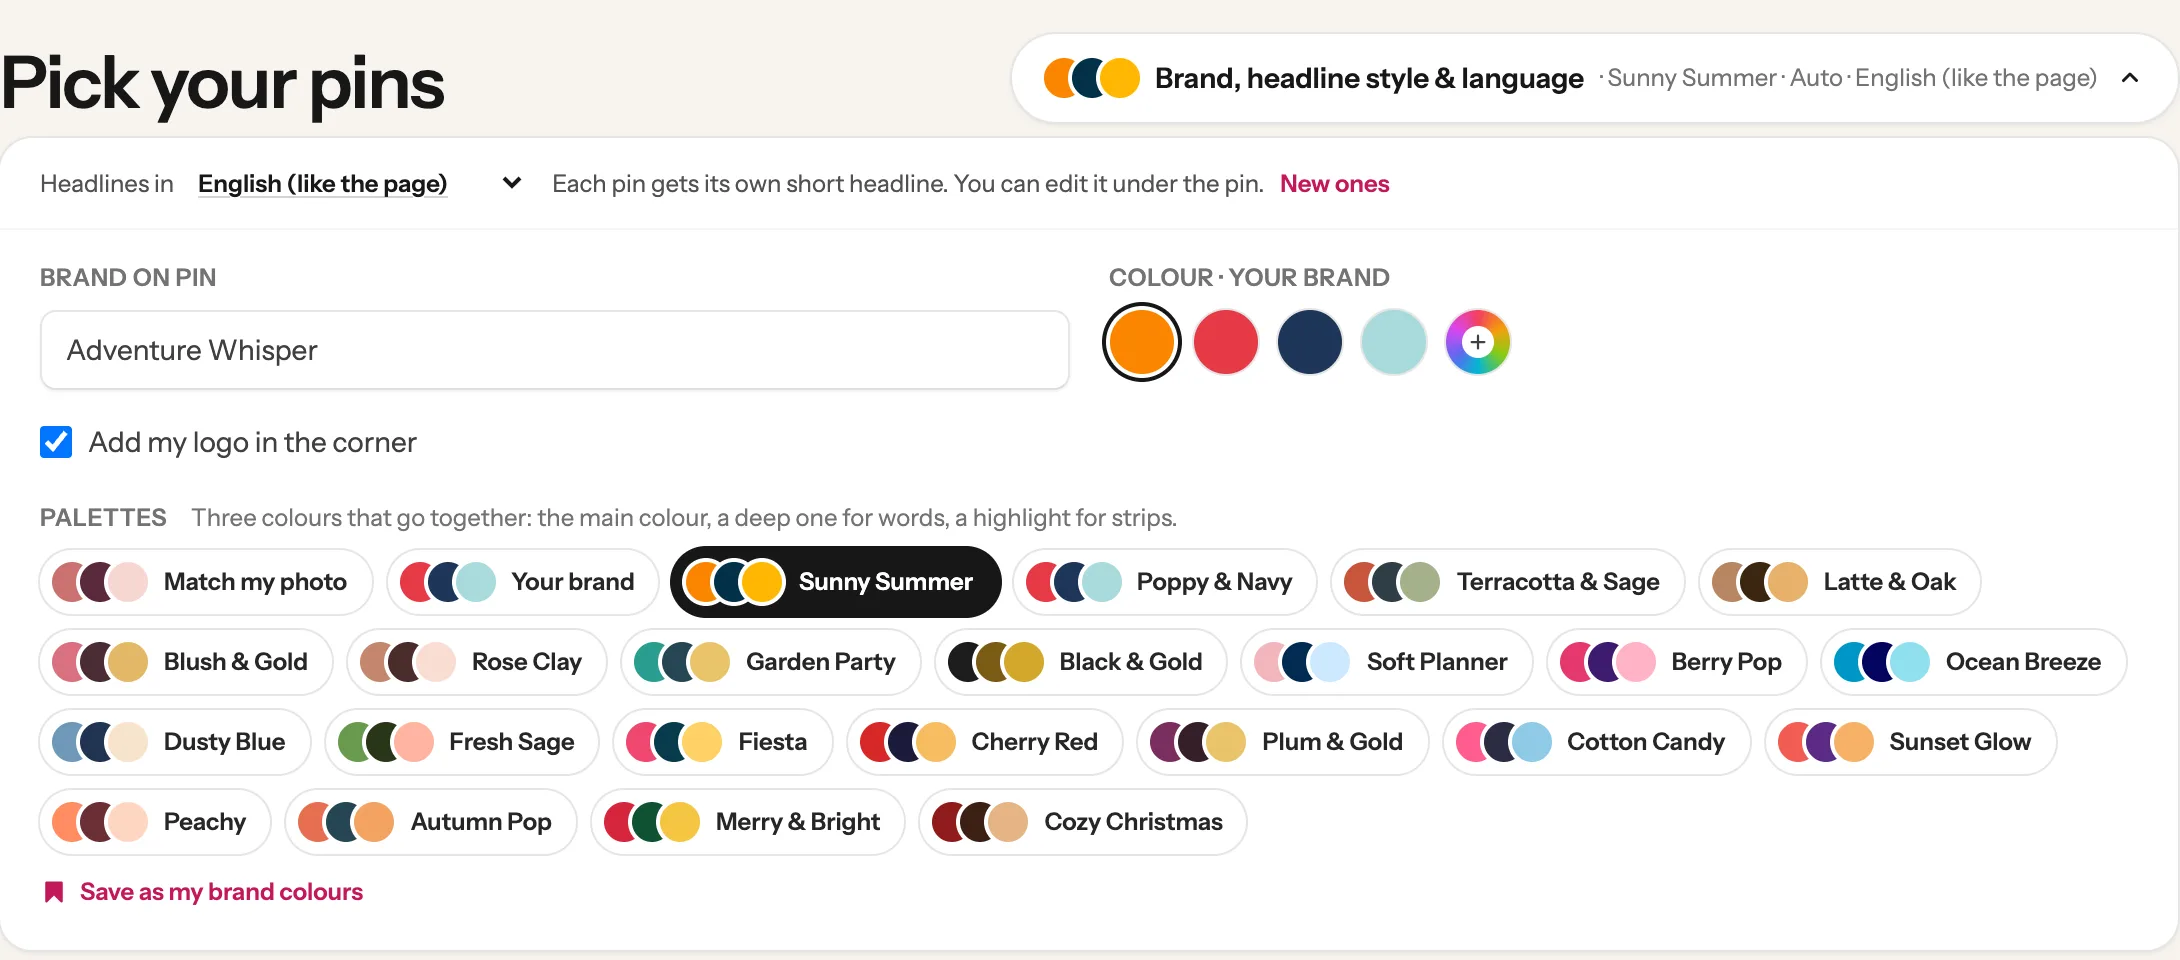Select the Soft Planner palette
Image resolution: width=2180 pixels, height=960 pixels.
[x=1387, y=662]
